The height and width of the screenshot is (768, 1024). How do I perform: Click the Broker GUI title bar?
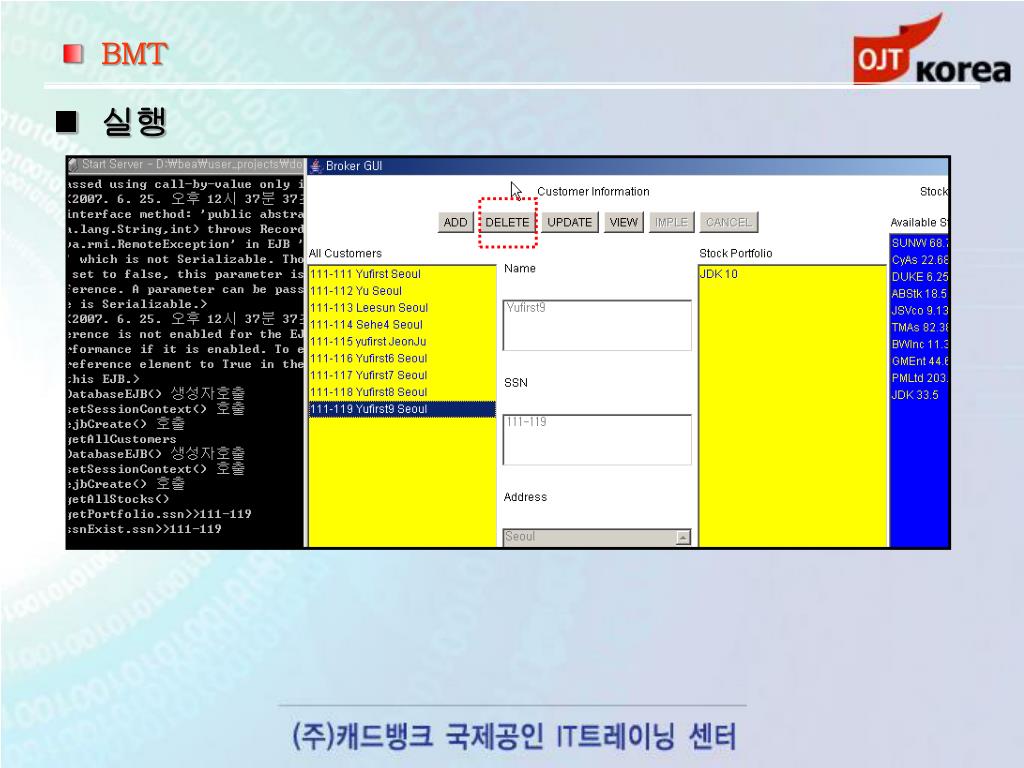click(628, 166)
